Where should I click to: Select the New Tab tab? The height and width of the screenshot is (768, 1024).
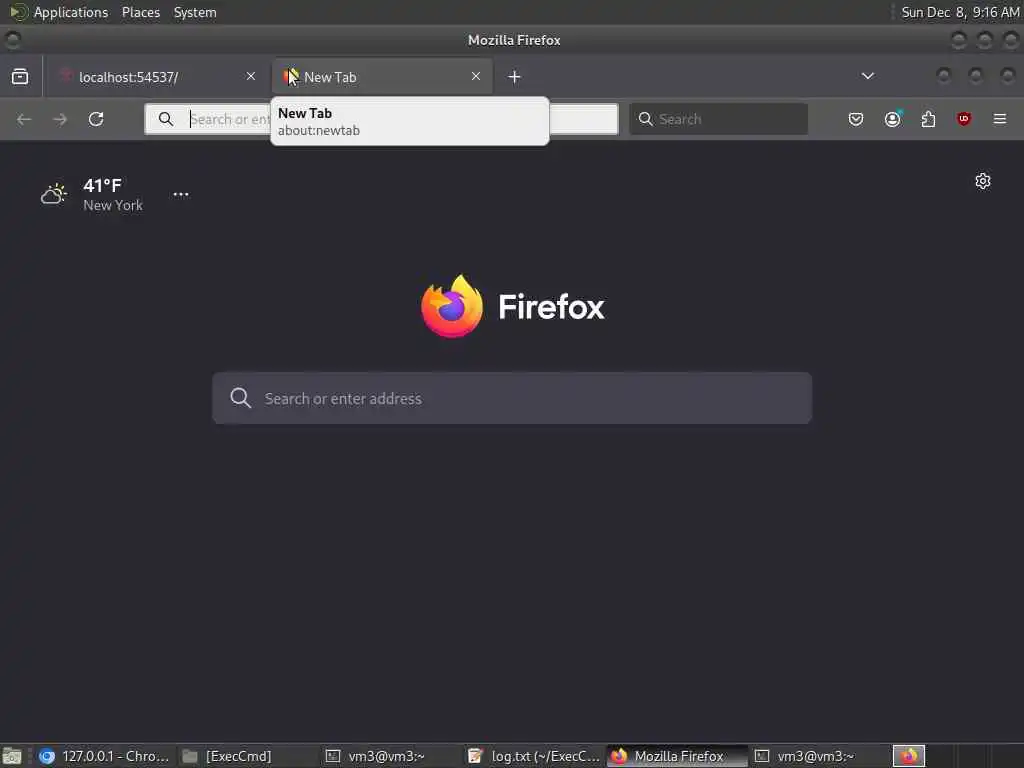tap(382, 77)
